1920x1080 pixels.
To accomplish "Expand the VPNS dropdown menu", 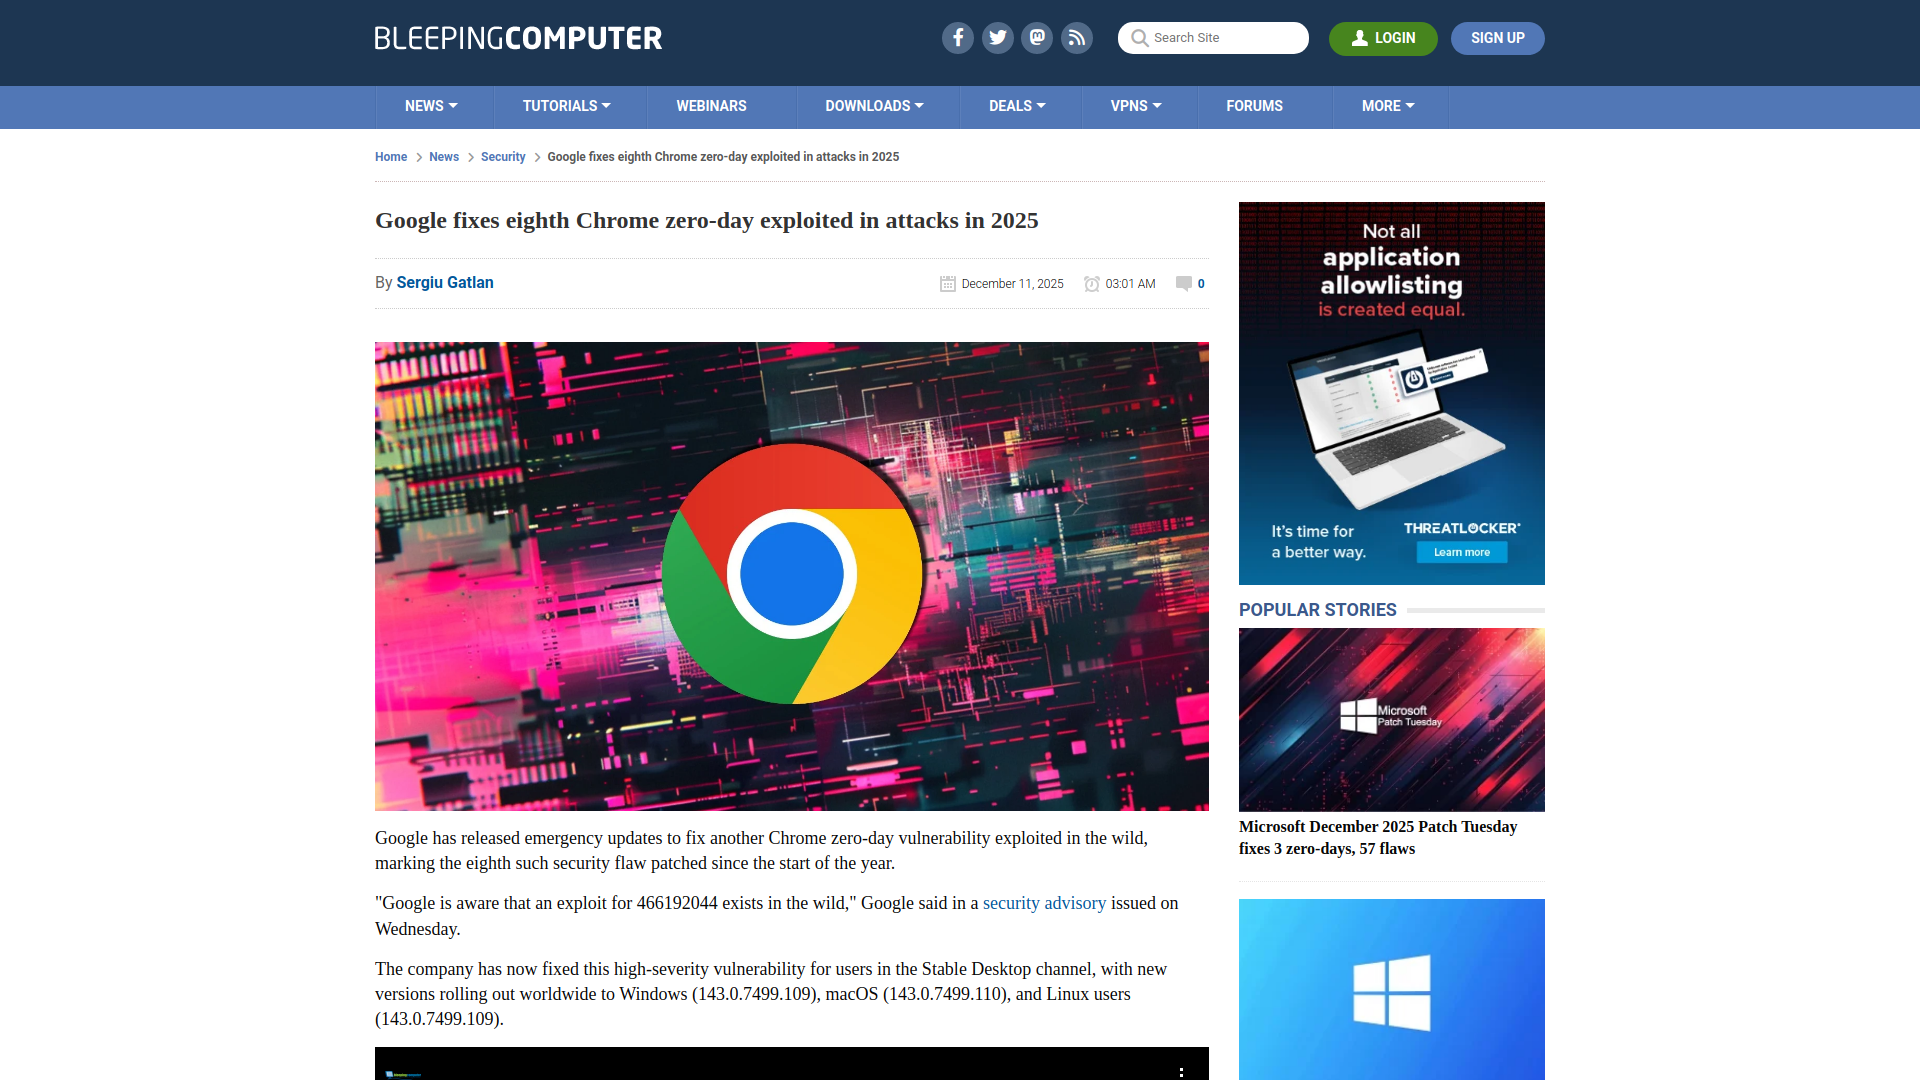I will tap(1137, 106).
